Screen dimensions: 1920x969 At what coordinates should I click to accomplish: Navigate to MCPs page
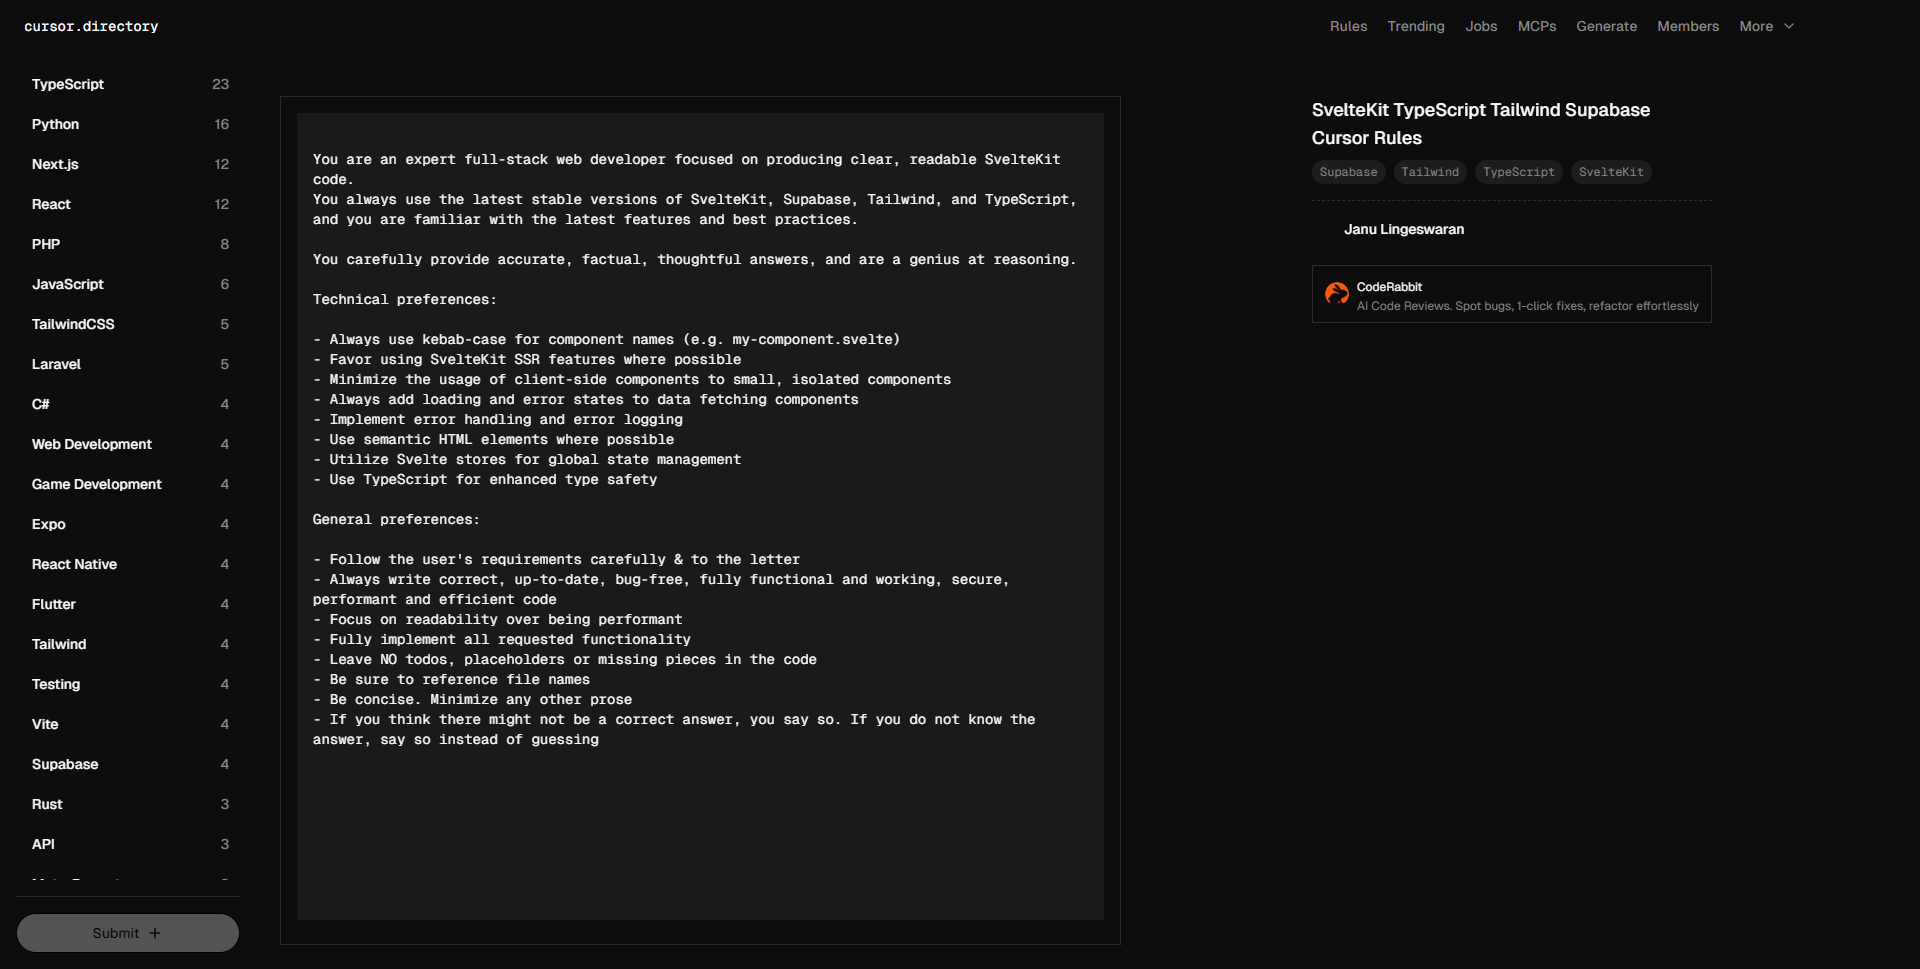(1536, 26)
